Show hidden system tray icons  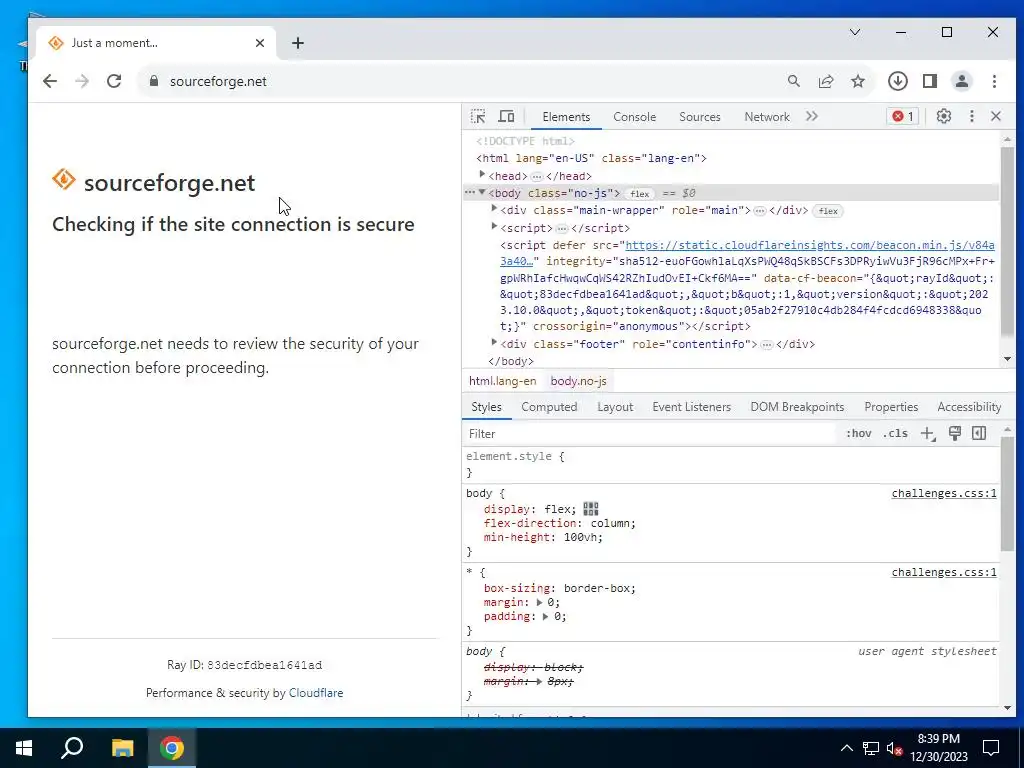coord(846,748)
